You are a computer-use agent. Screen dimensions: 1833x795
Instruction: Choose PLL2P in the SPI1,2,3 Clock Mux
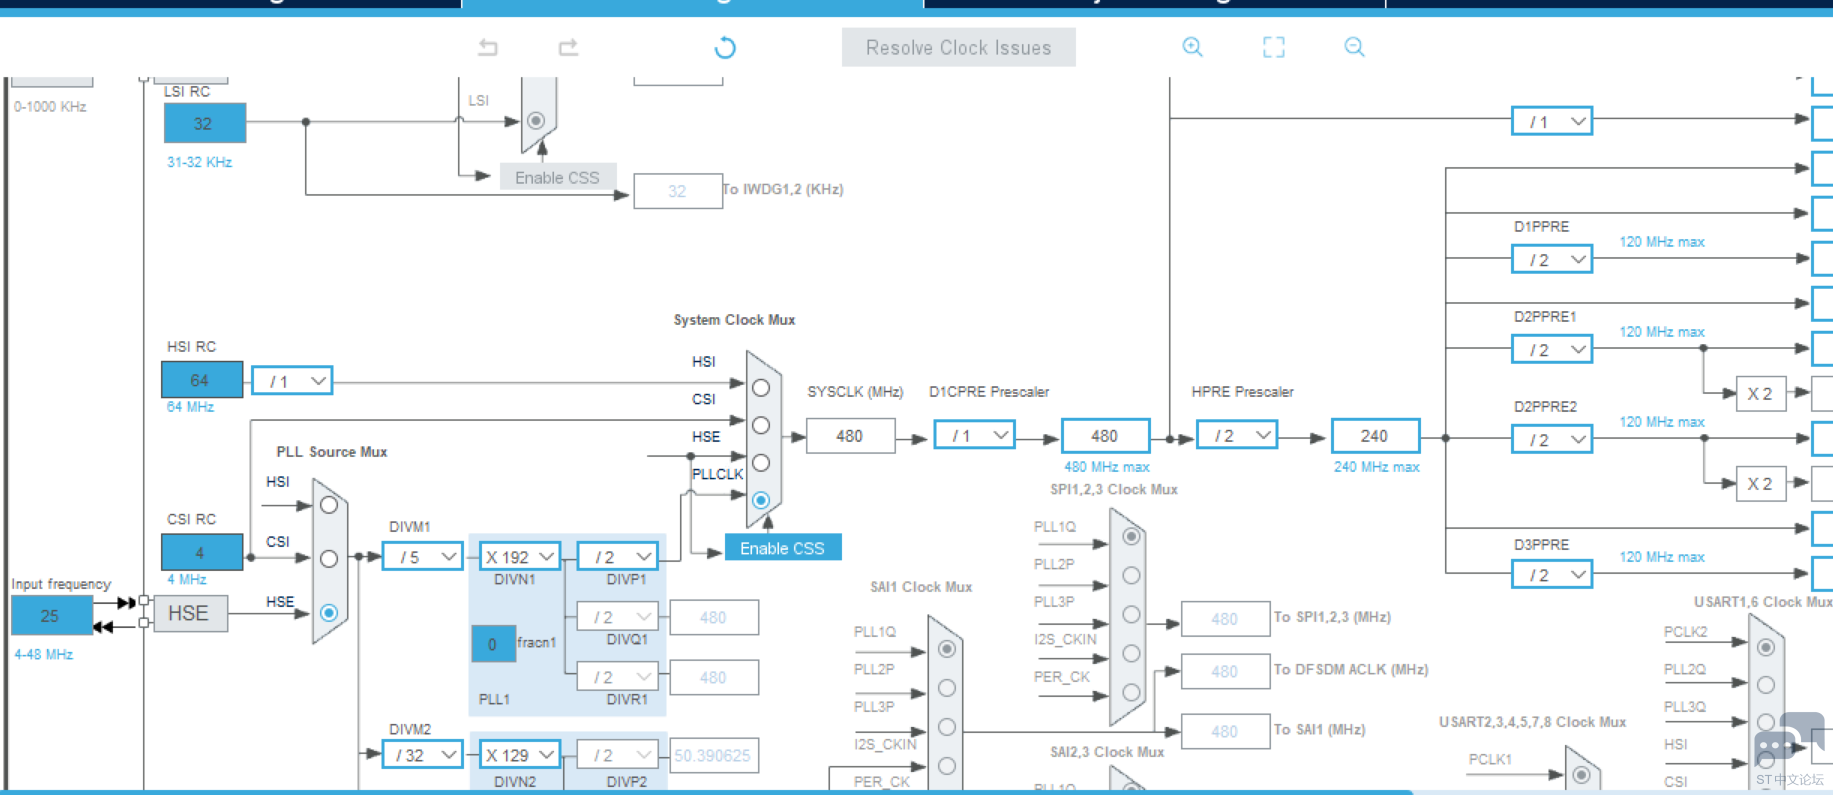click(1131, 575)
